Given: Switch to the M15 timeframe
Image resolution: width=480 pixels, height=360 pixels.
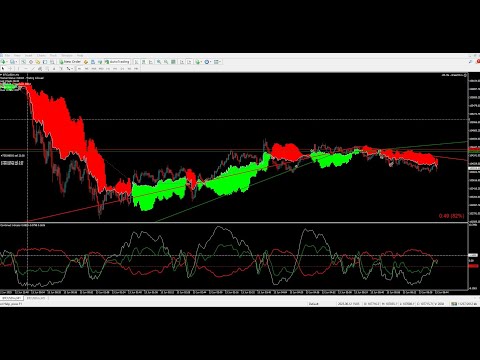Looking at the screenshot, I should [x=94, y=68].
